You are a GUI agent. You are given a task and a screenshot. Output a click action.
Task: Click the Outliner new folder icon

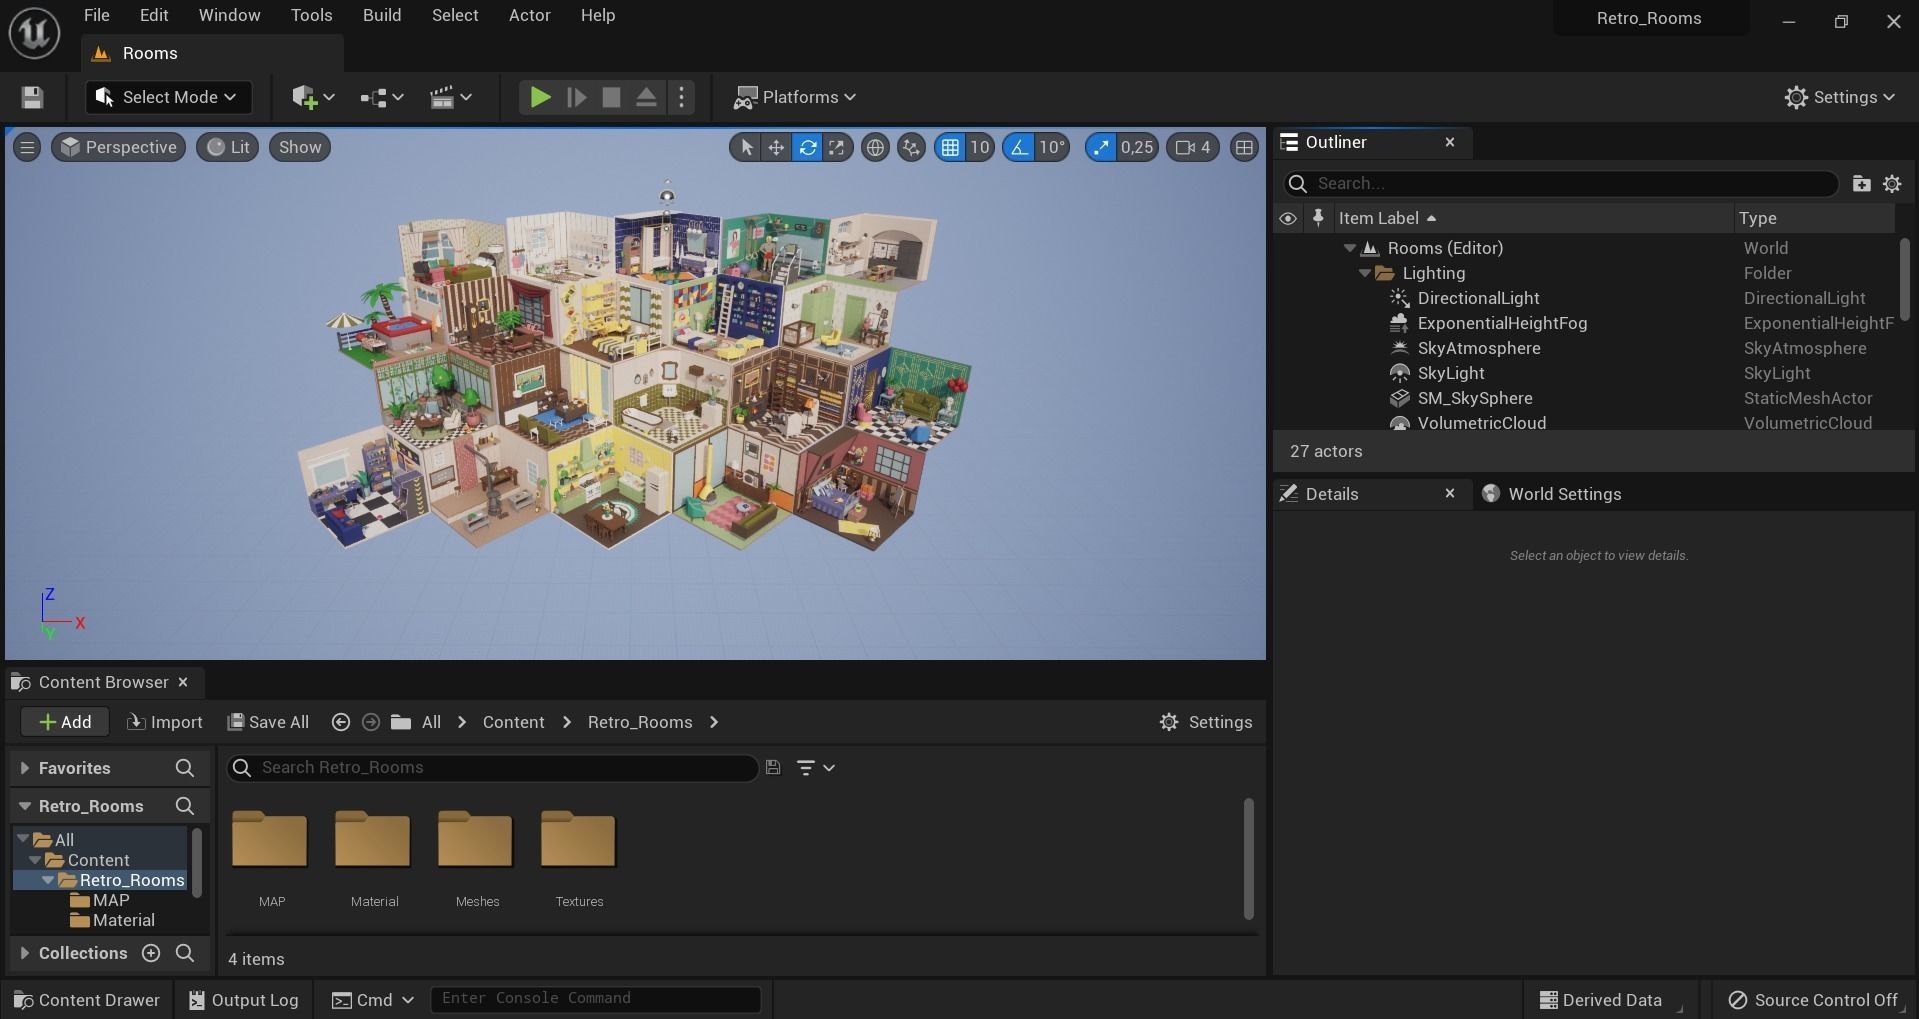click(1860, 184)
